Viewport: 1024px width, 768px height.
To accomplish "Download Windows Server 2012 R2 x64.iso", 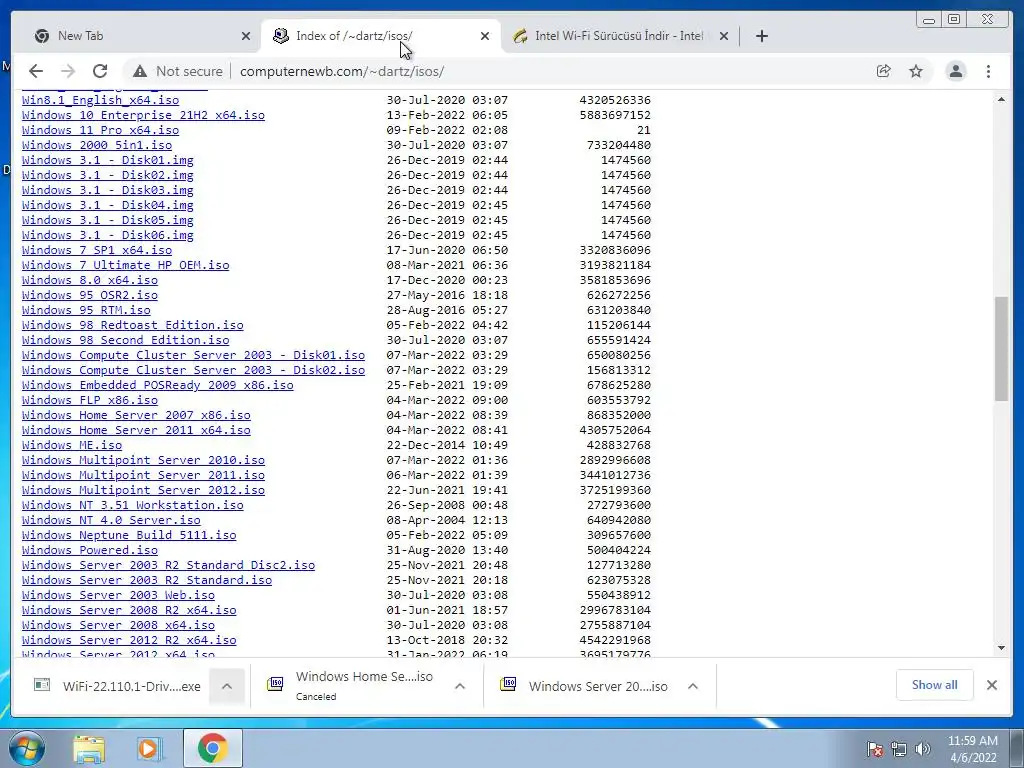I will [129, 641].
